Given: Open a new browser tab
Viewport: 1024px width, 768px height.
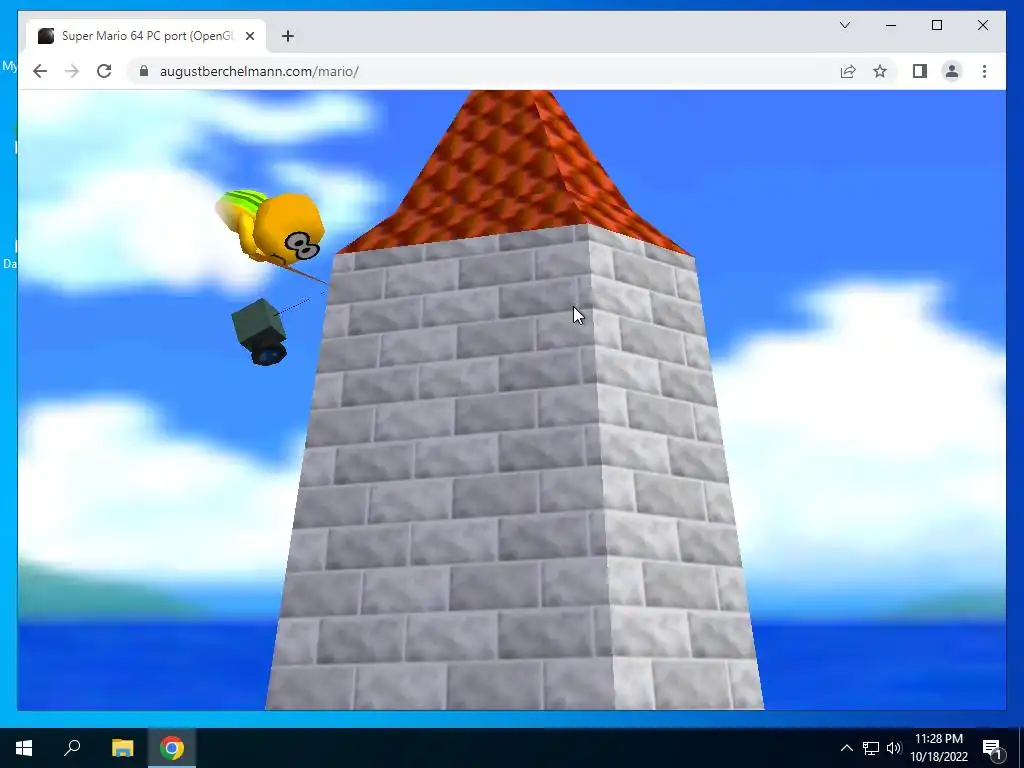Looking at the screenshot, I should (x=288, y=36).
